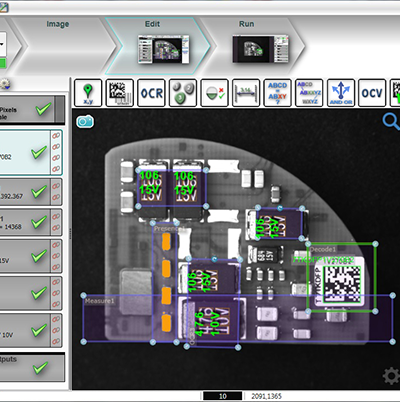Open the dropdown left of Image step

point(3,44)
